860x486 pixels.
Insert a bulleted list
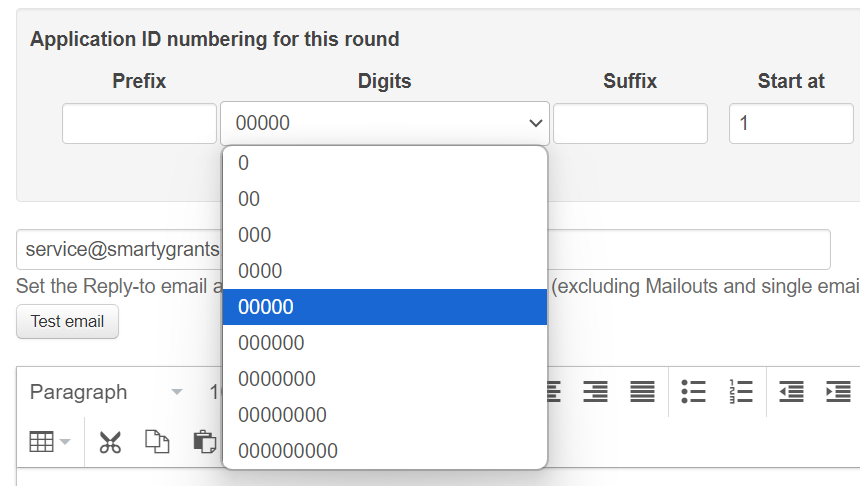click(x=694, y=392)
